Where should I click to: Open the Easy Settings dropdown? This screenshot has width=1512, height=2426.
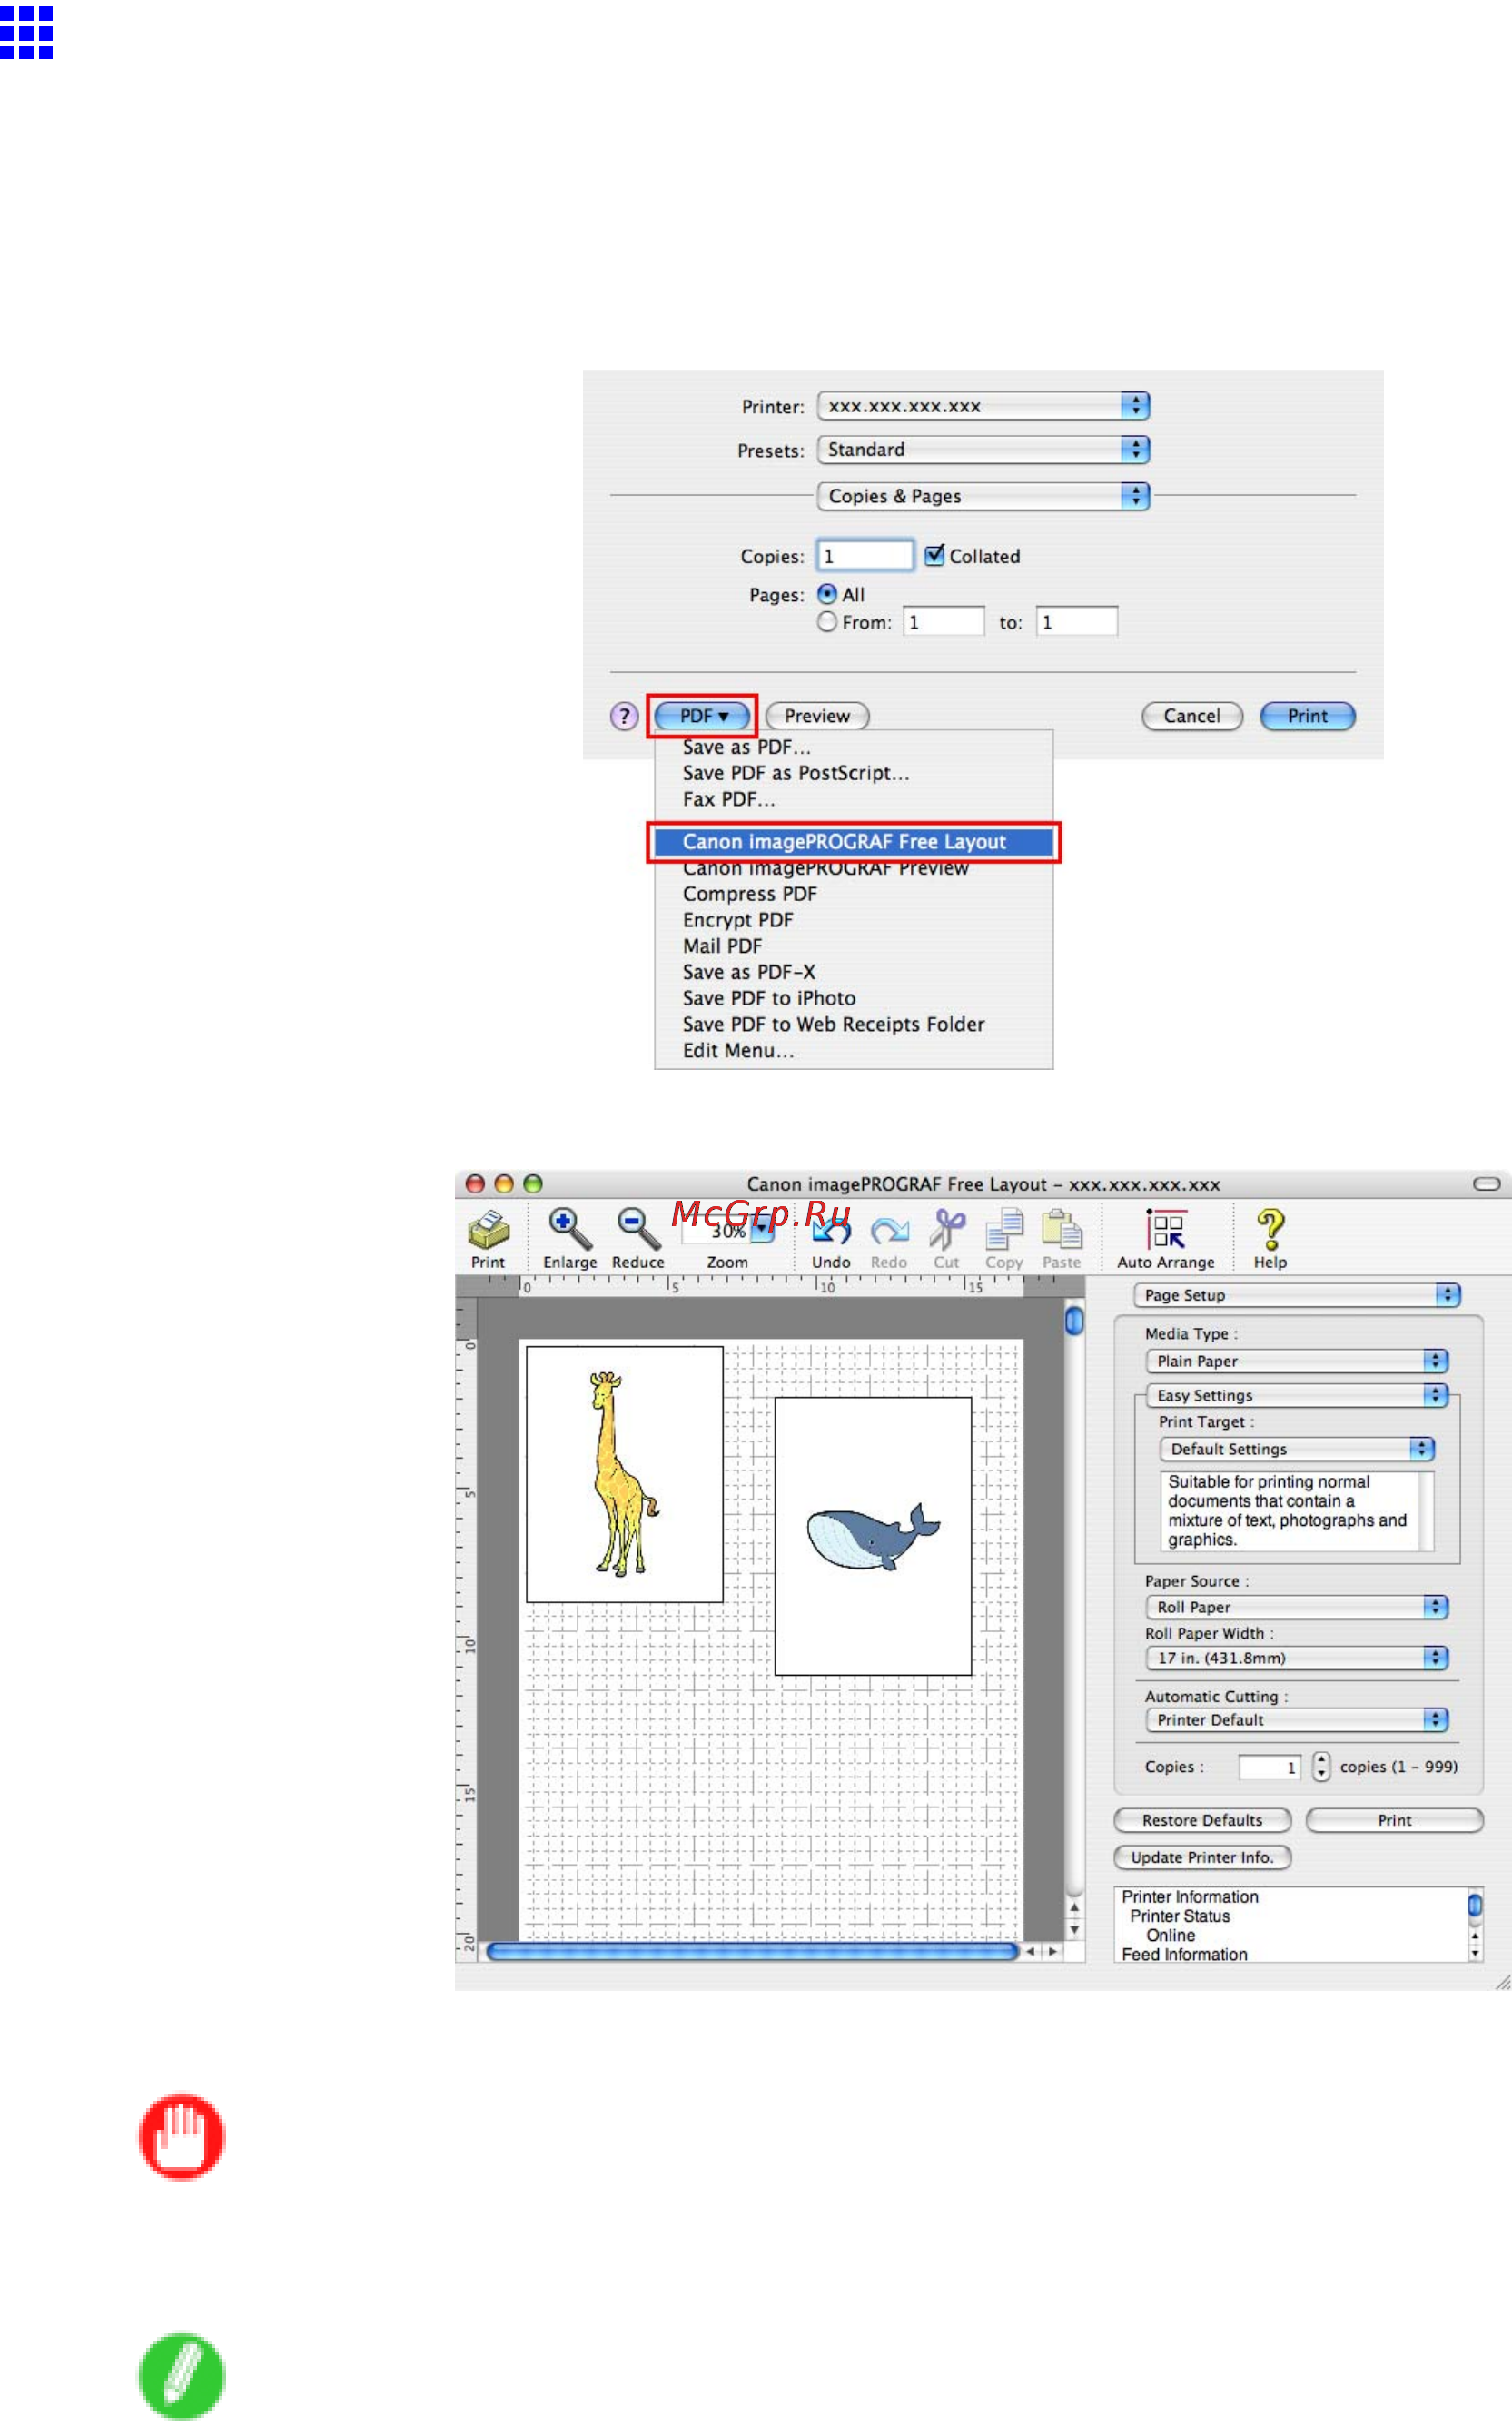point(1297,1395)
